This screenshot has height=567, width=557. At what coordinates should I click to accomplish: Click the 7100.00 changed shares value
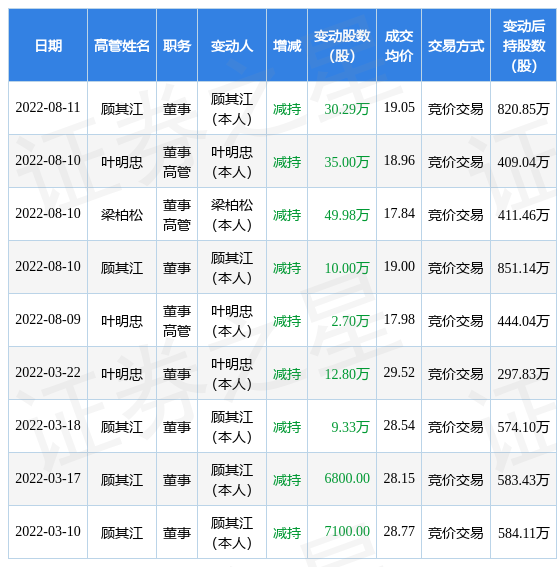tap(347, 531)
